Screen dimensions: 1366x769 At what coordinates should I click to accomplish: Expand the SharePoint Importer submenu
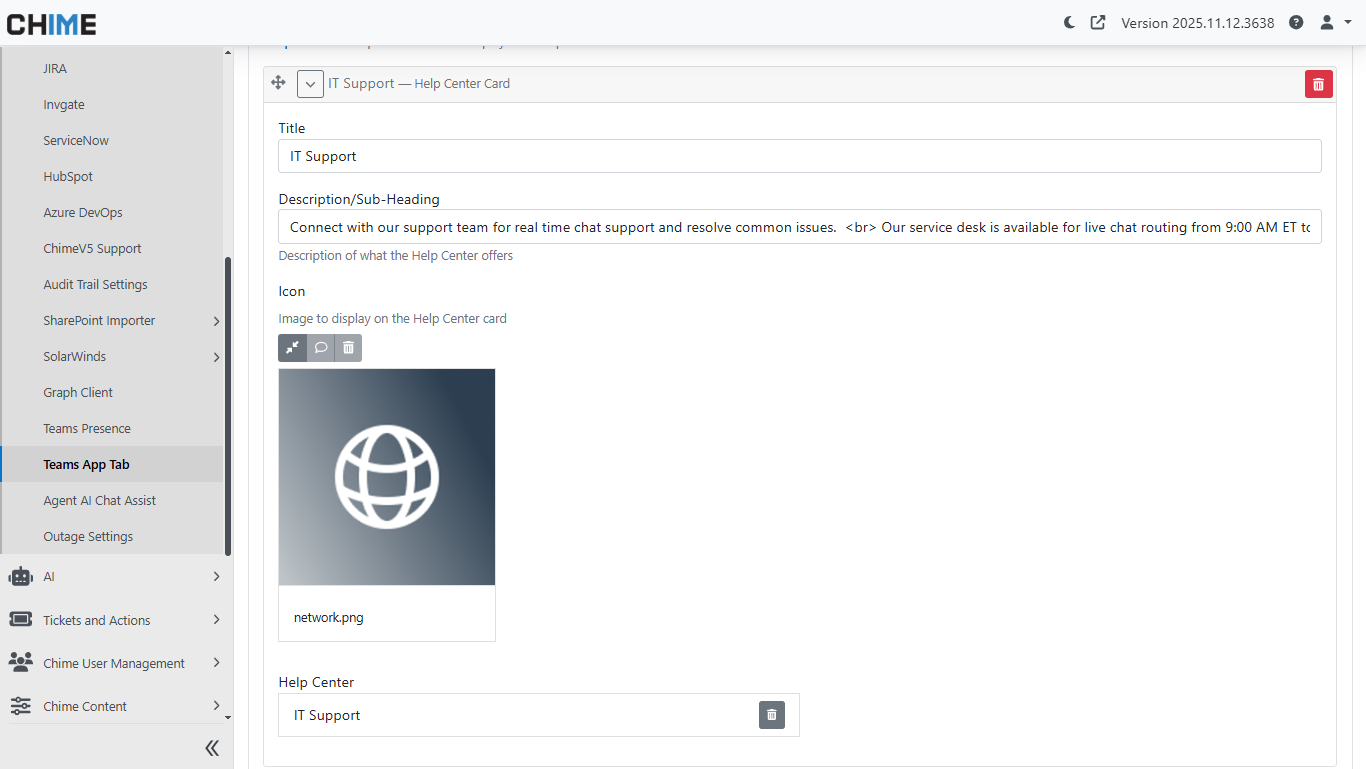(216, 321)
